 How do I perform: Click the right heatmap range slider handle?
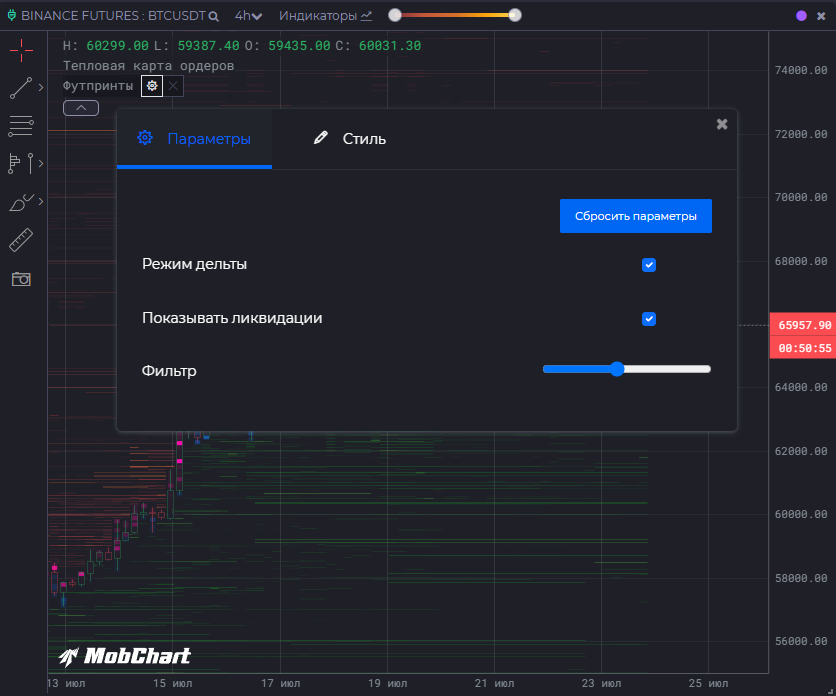pyautogui.click(x=515, y=15)
